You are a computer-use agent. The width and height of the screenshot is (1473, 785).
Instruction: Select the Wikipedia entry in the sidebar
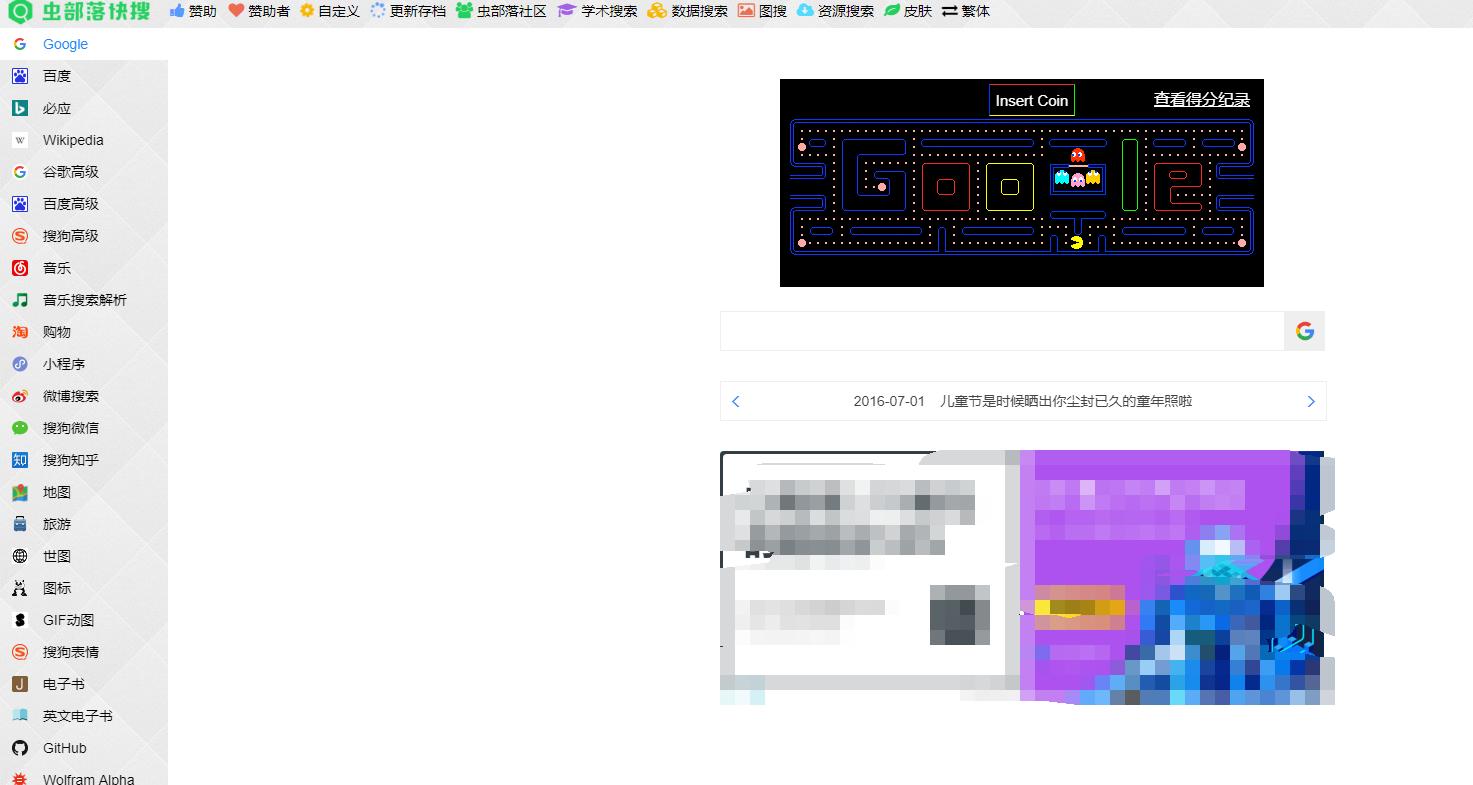coord(72,140)
